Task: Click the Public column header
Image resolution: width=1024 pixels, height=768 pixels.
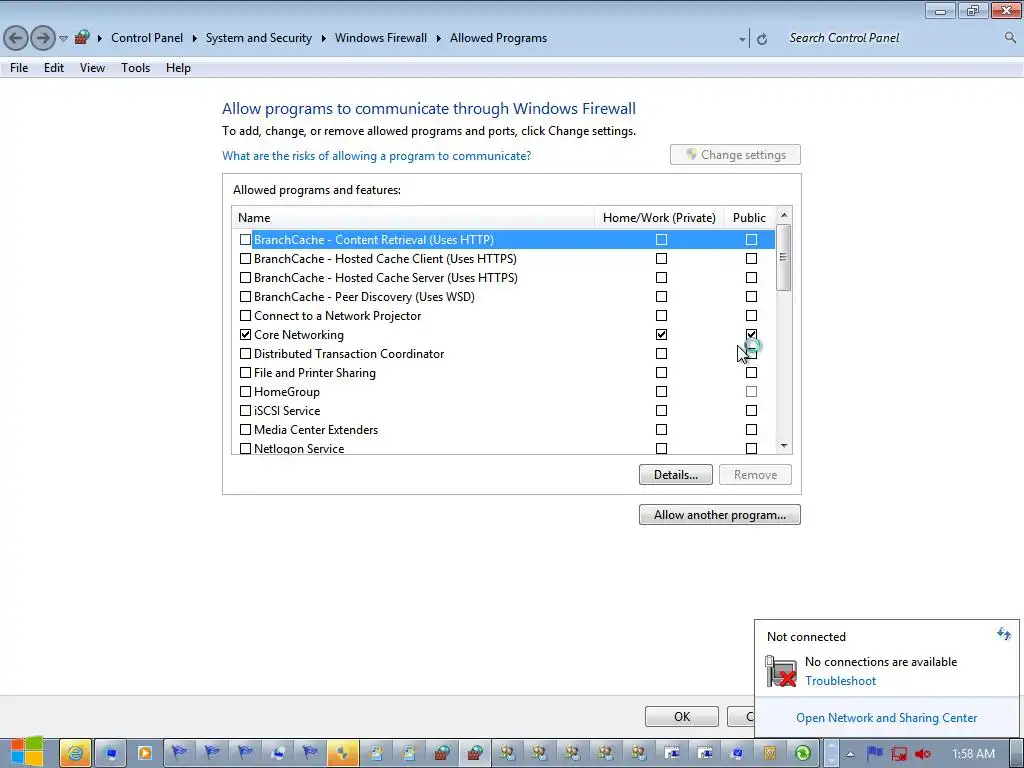Action: [x=750, y=217]
